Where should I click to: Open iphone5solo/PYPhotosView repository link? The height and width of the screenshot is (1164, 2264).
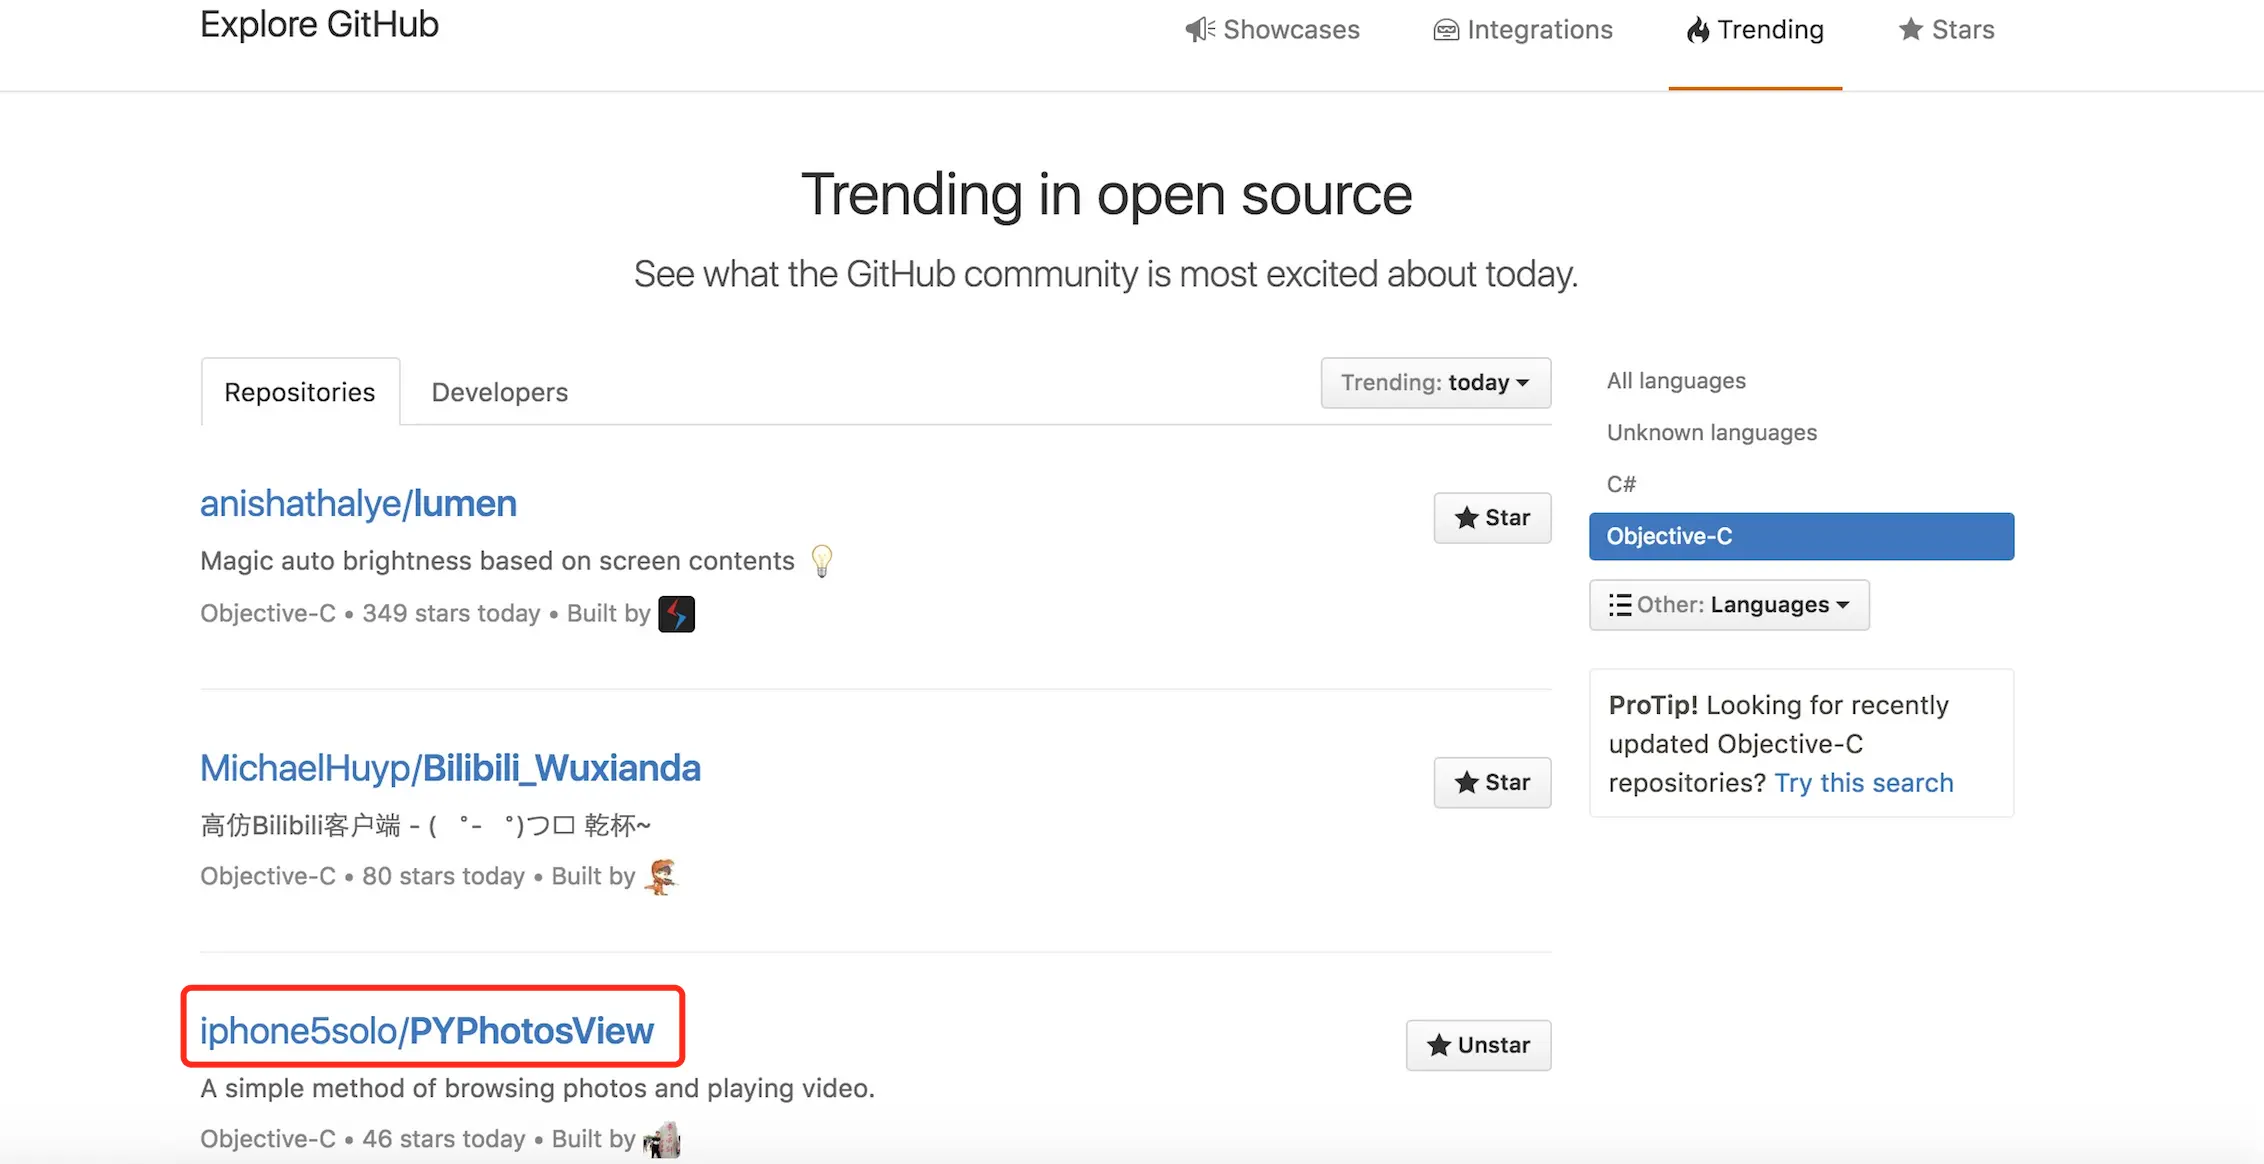[x=427, y=1031]
